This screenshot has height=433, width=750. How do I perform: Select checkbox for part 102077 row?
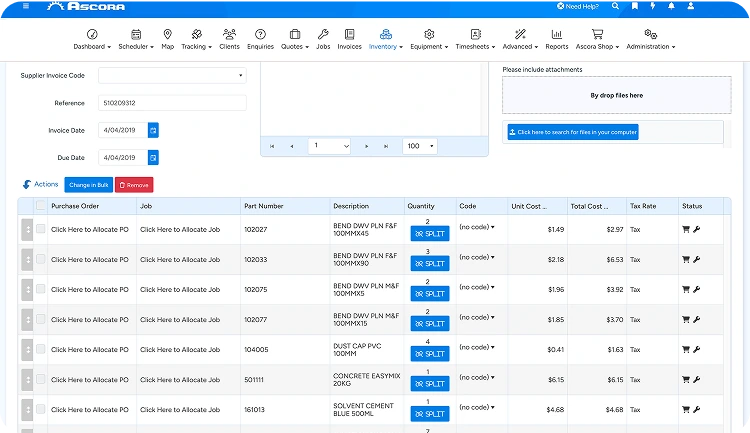click(x=41, y=319)
